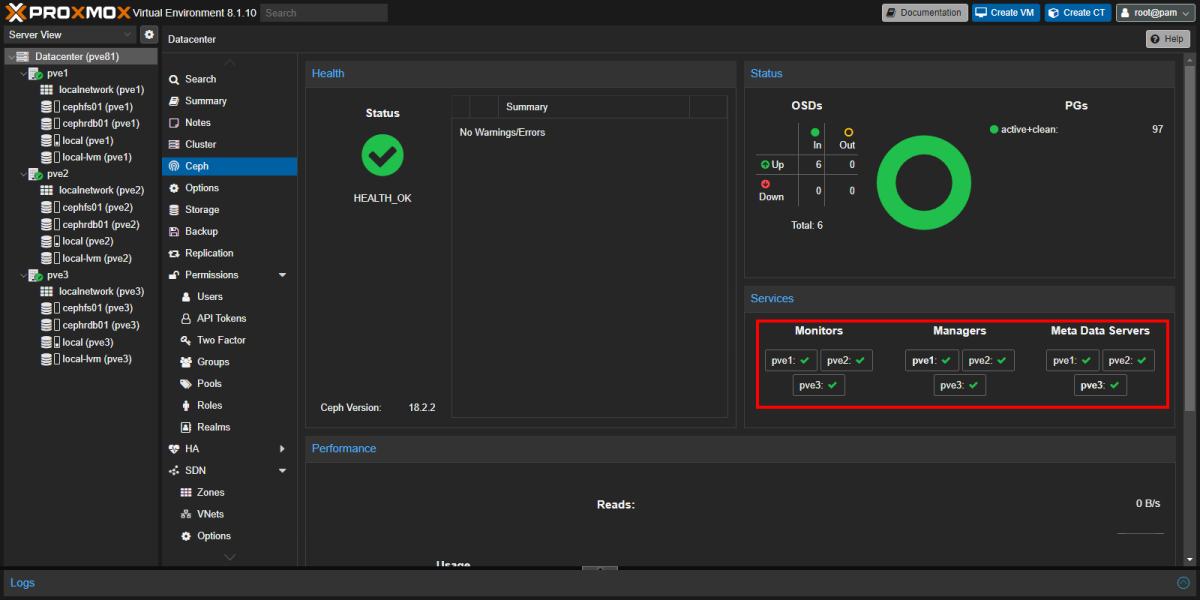Click the pve2 monitor service button
Image resolution: width=1200 pixels, height=600 pixels.
tap(847, 360)
